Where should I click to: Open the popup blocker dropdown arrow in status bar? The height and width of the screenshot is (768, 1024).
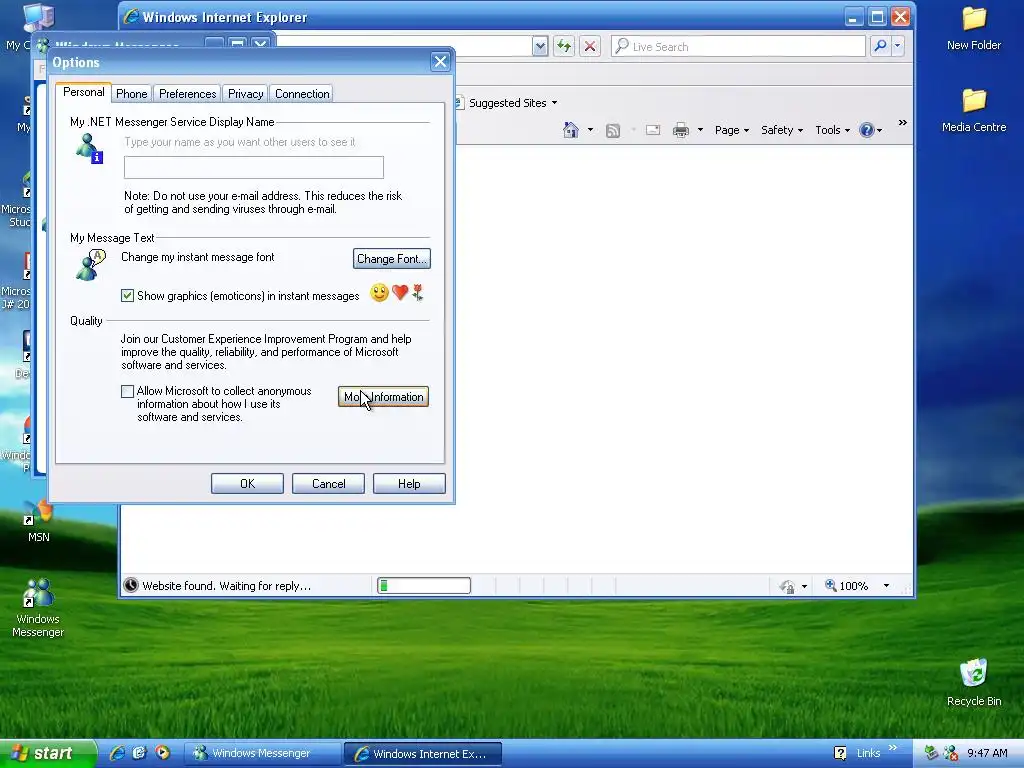(x=804, y=586)
